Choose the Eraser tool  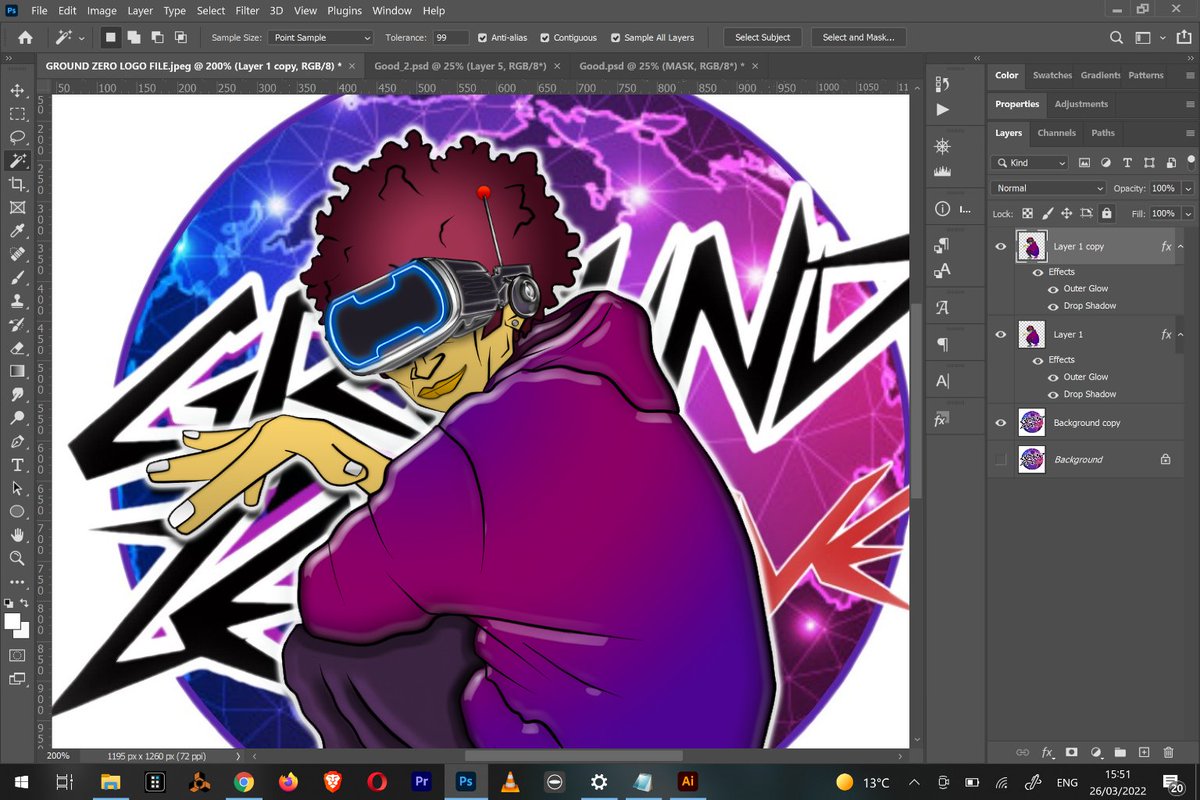17,348
